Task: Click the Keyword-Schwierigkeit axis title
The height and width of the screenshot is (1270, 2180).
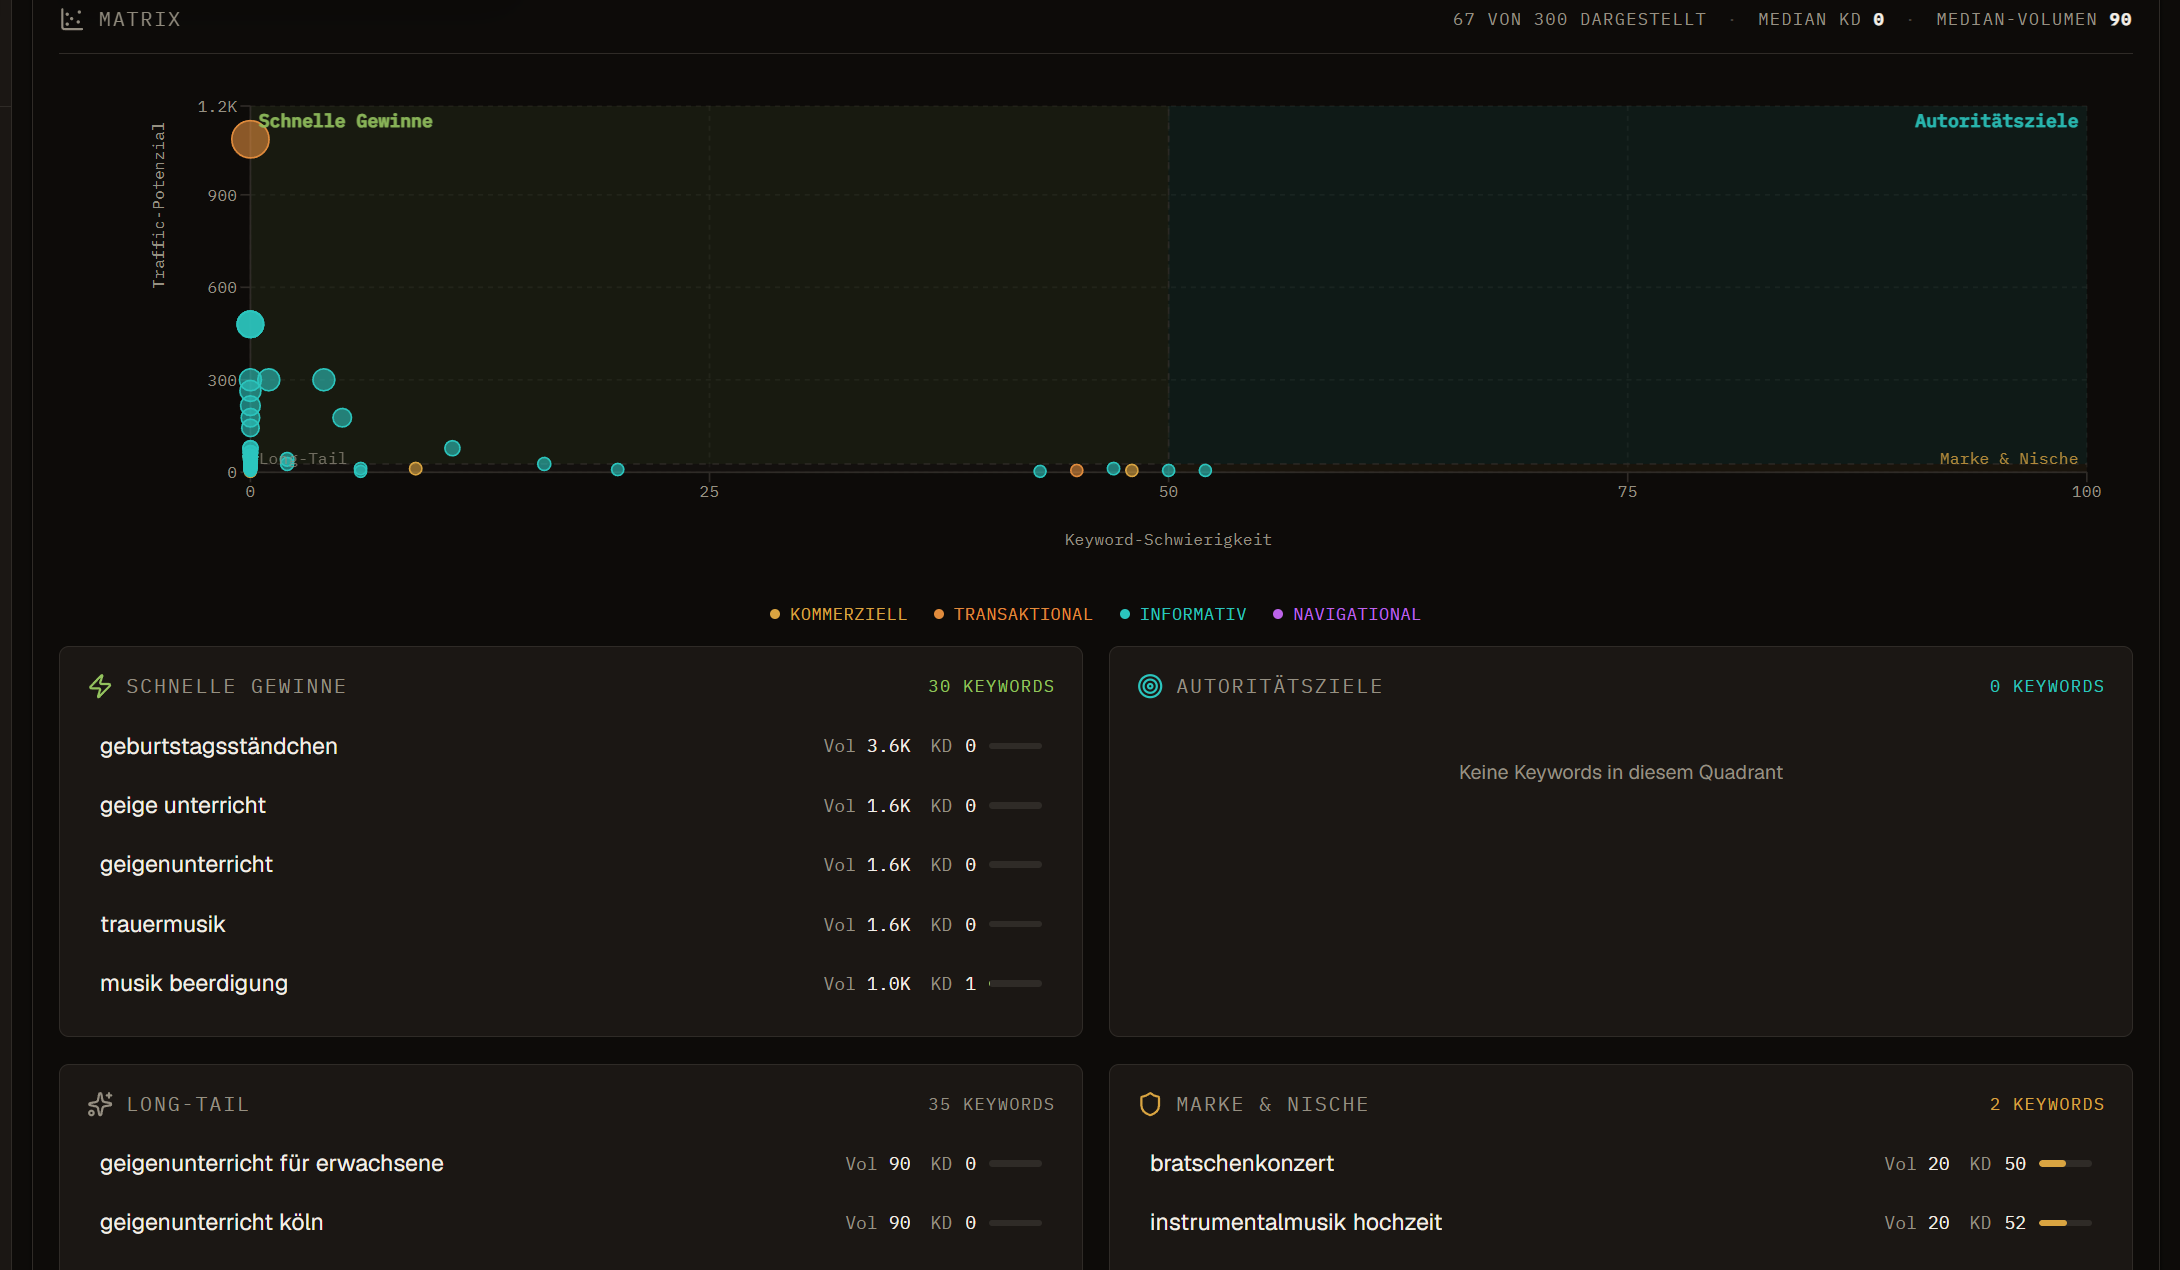Action: click(x=1168, y=540)
